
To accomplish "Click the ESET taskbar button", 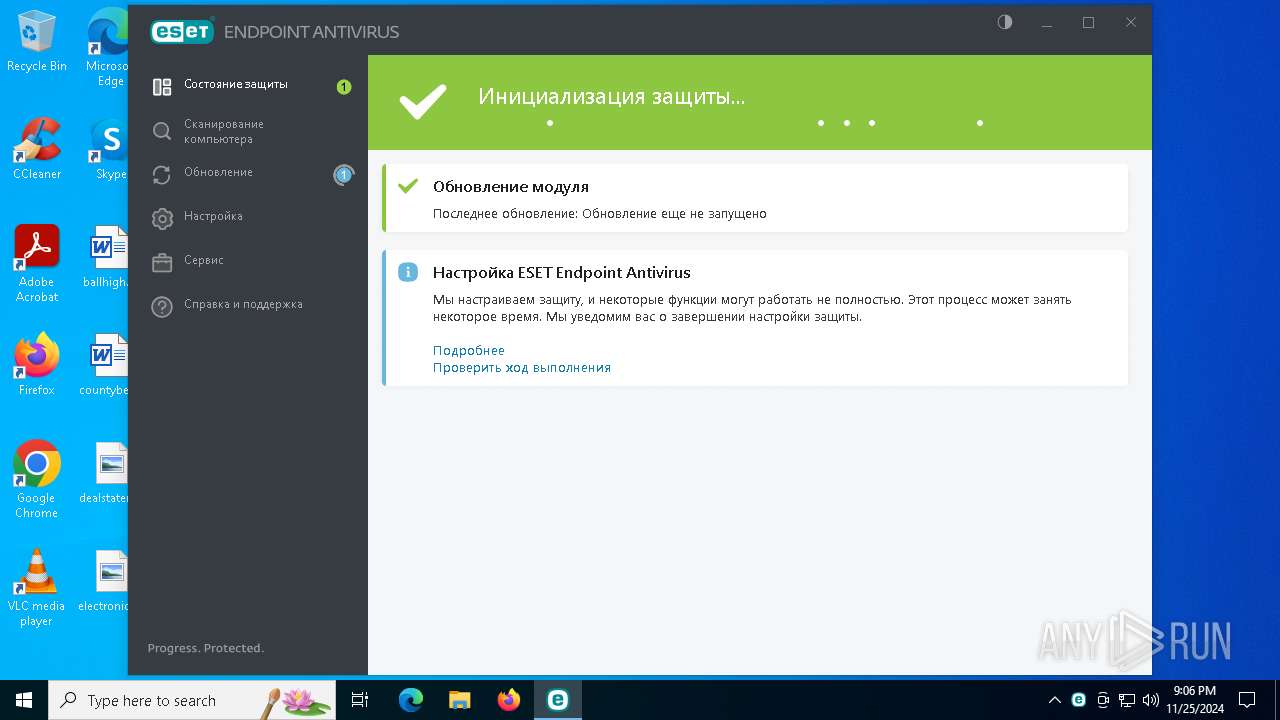I will coord(557,700).
